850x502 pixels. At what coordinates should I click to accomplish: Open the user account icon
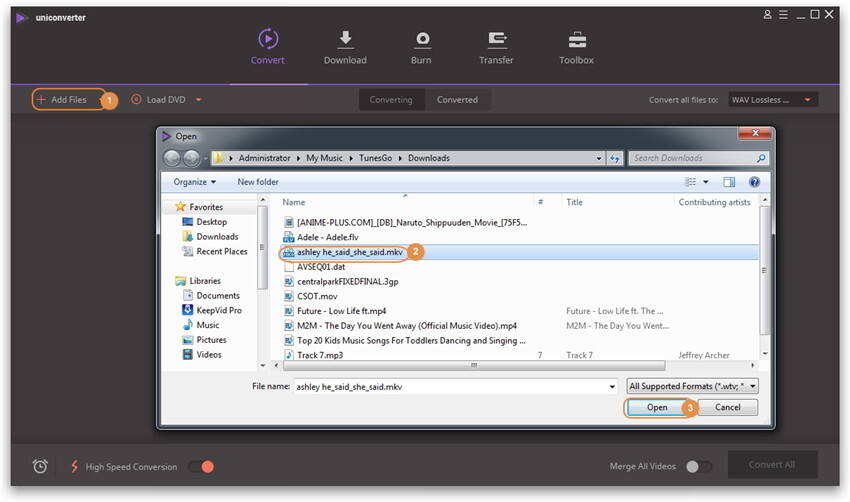click(768, 15)
